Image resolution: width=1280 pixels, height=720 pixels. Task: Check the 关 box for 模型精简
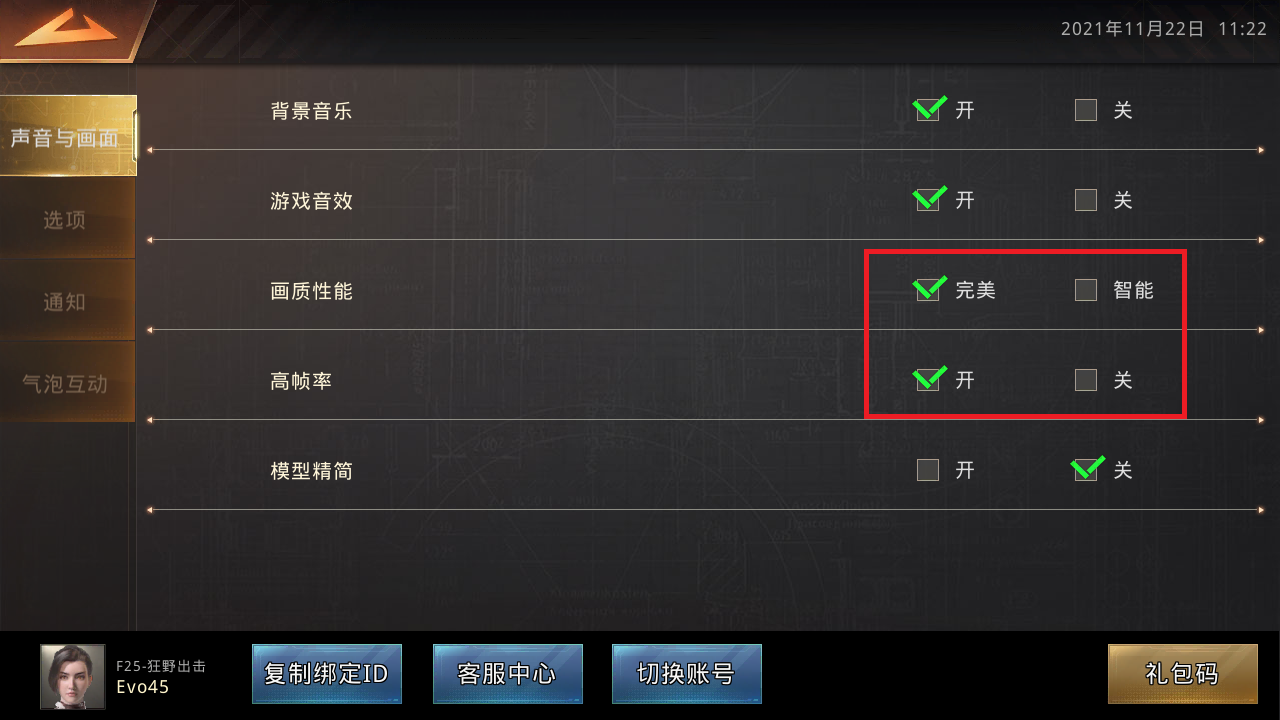click(x=1086, y=470)
